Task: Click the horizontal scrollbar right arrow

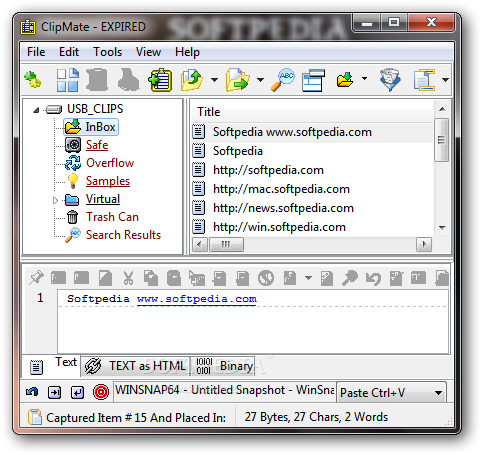Action: point(424,245)
